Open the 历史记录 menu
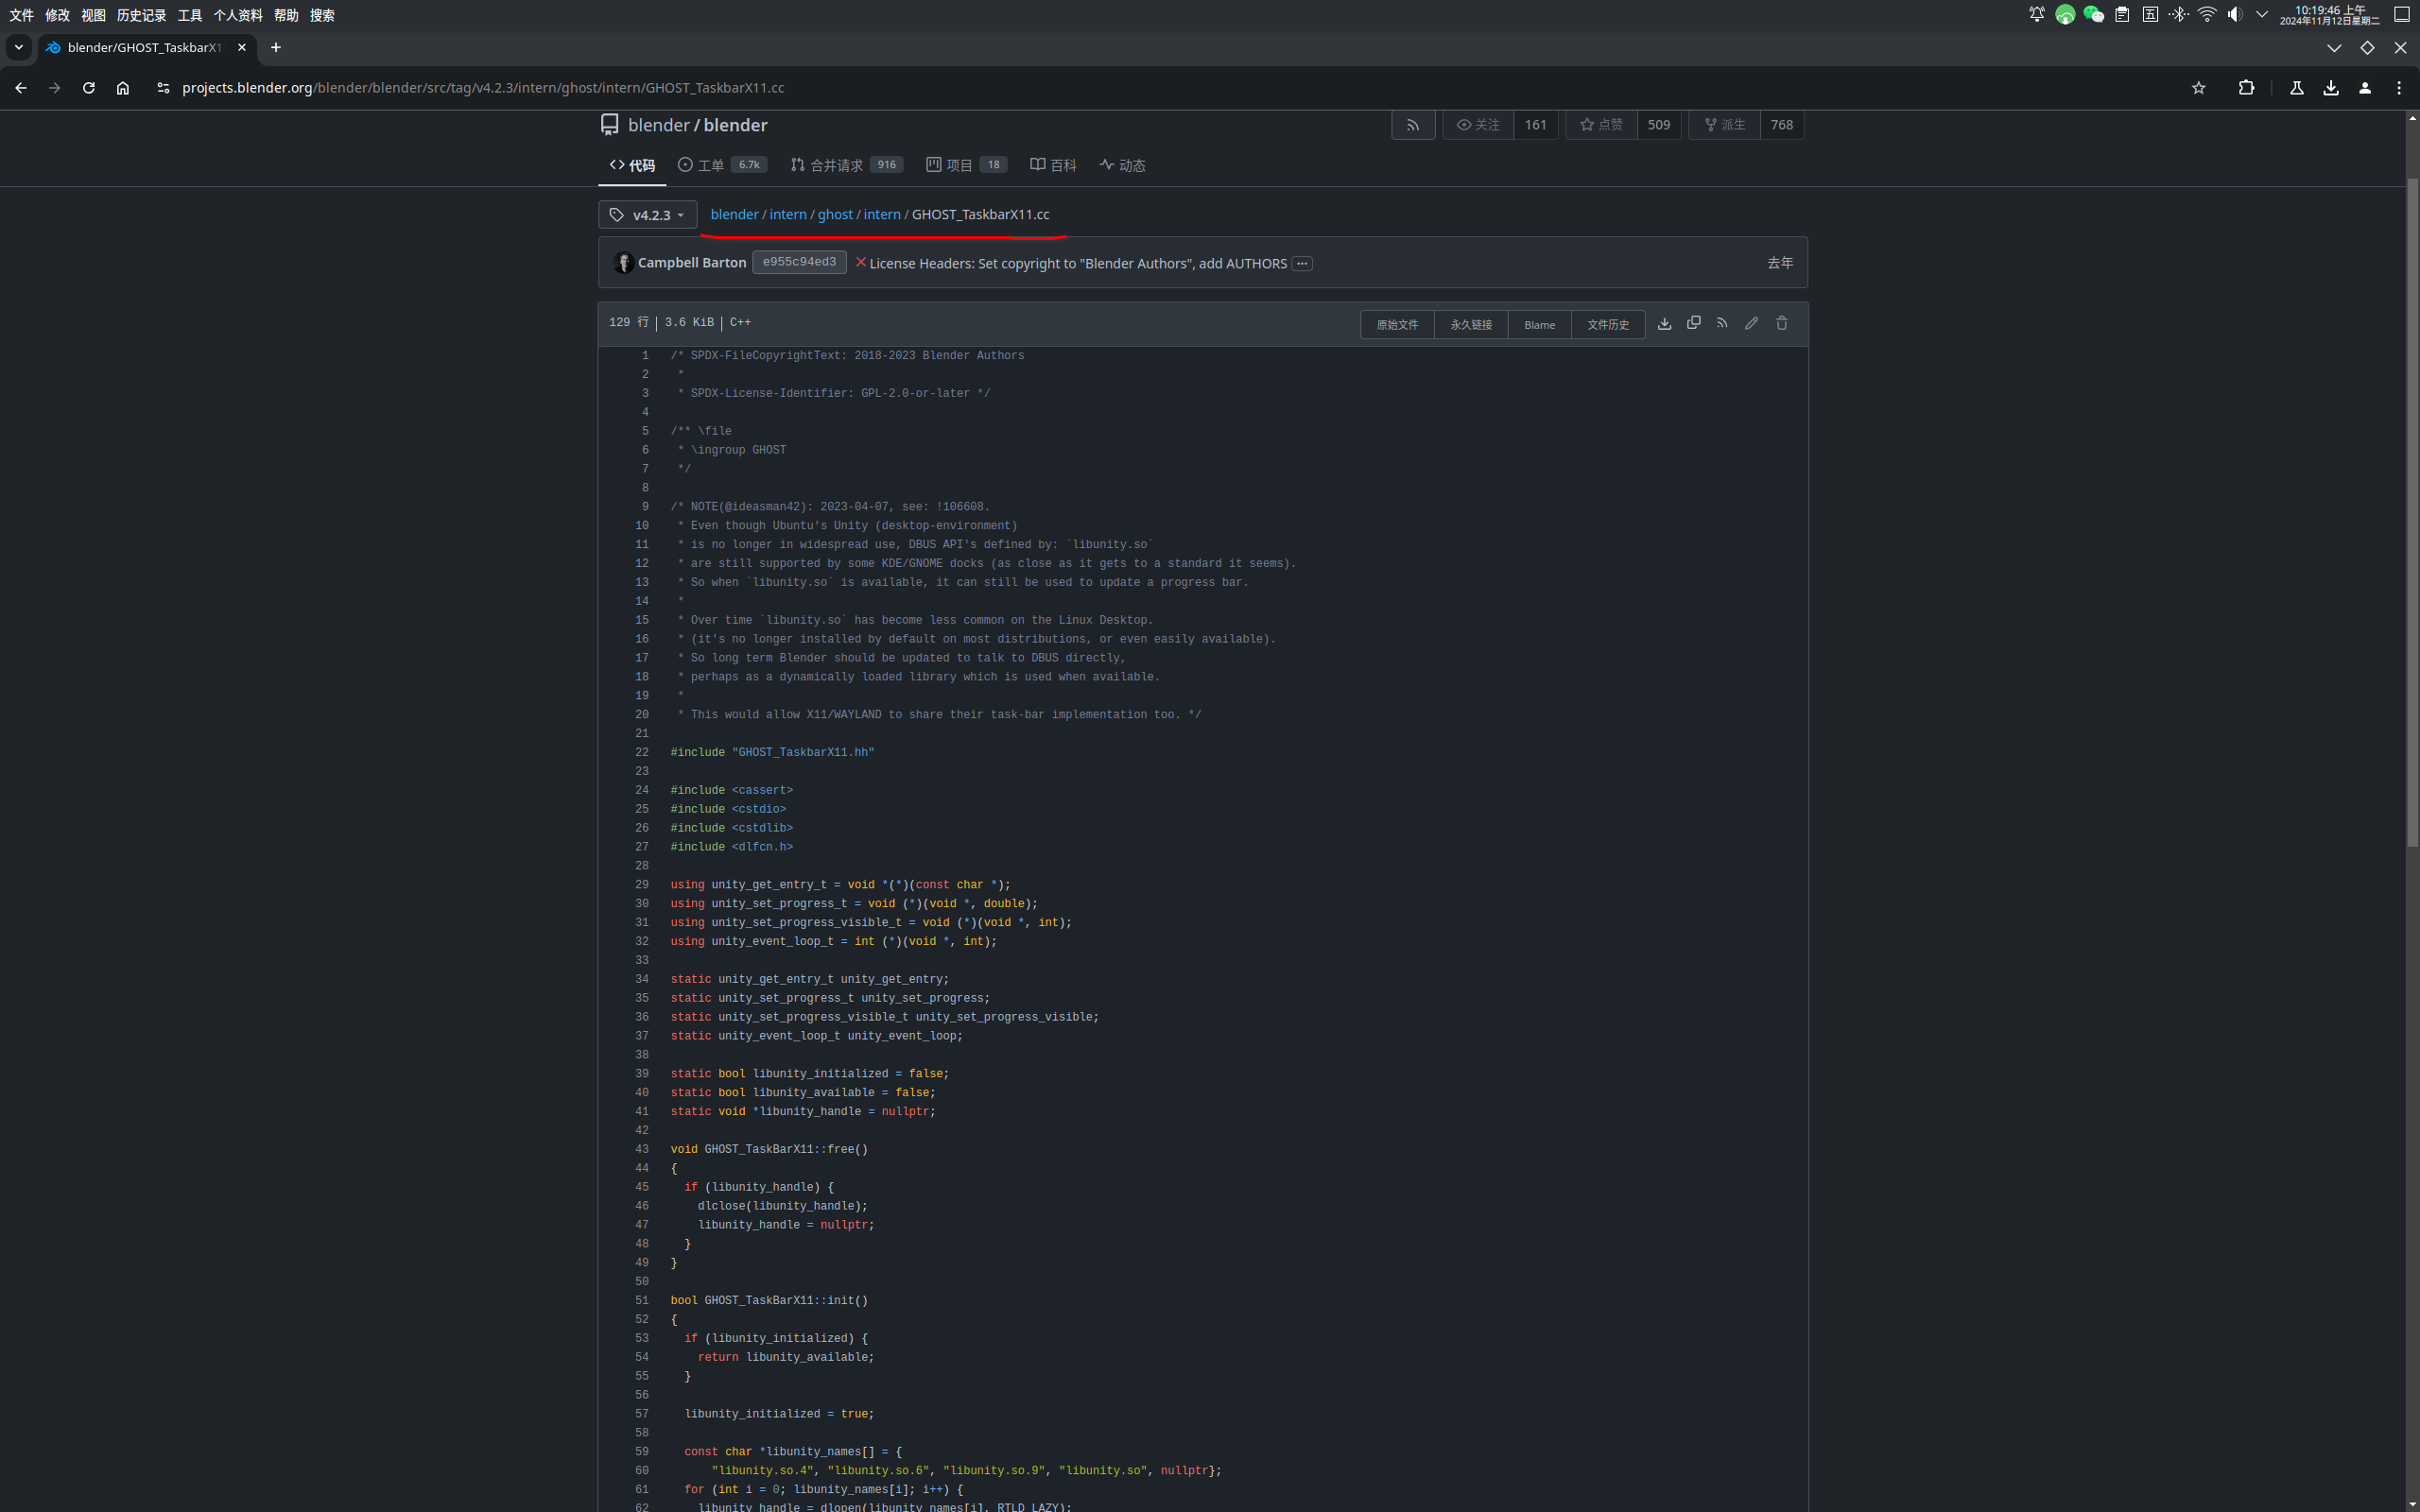 (x=141, y=15)
